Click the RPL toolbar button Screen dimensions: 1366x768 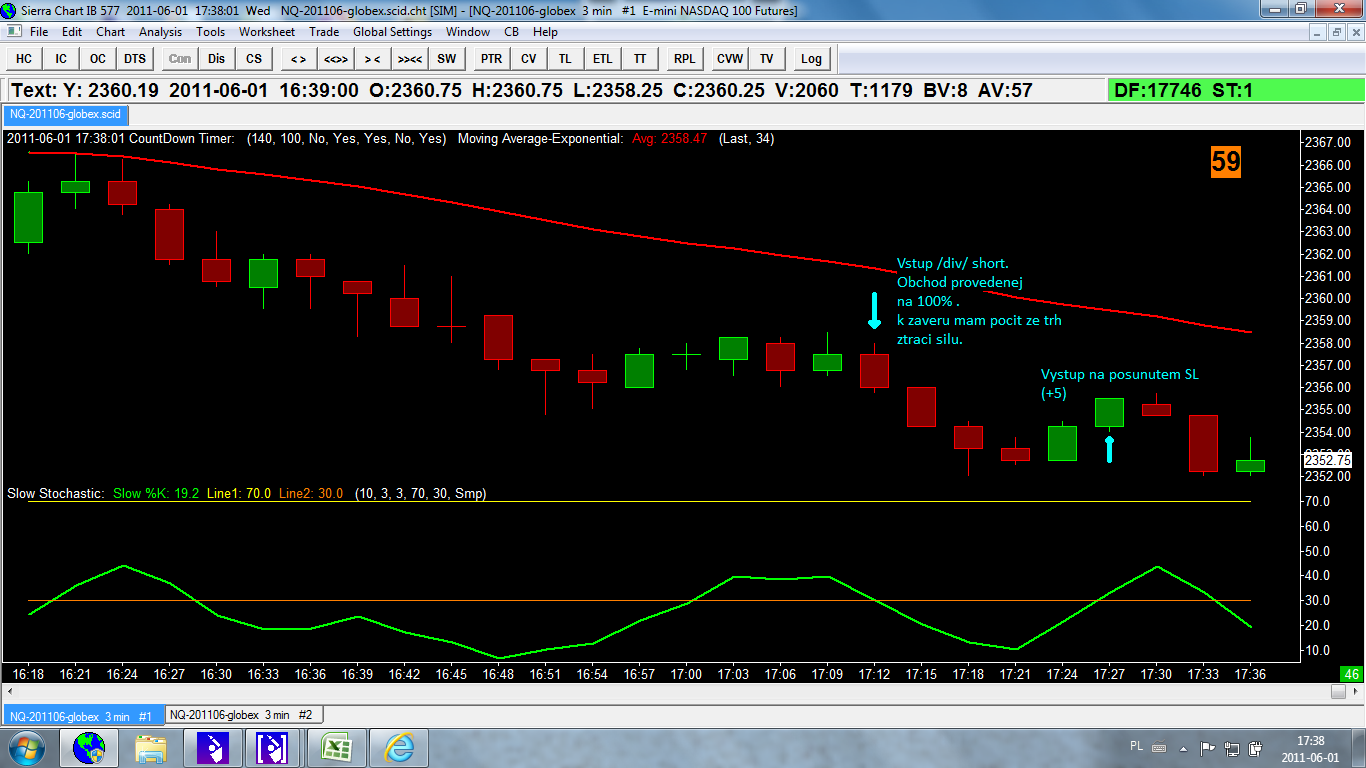point(684,58)
